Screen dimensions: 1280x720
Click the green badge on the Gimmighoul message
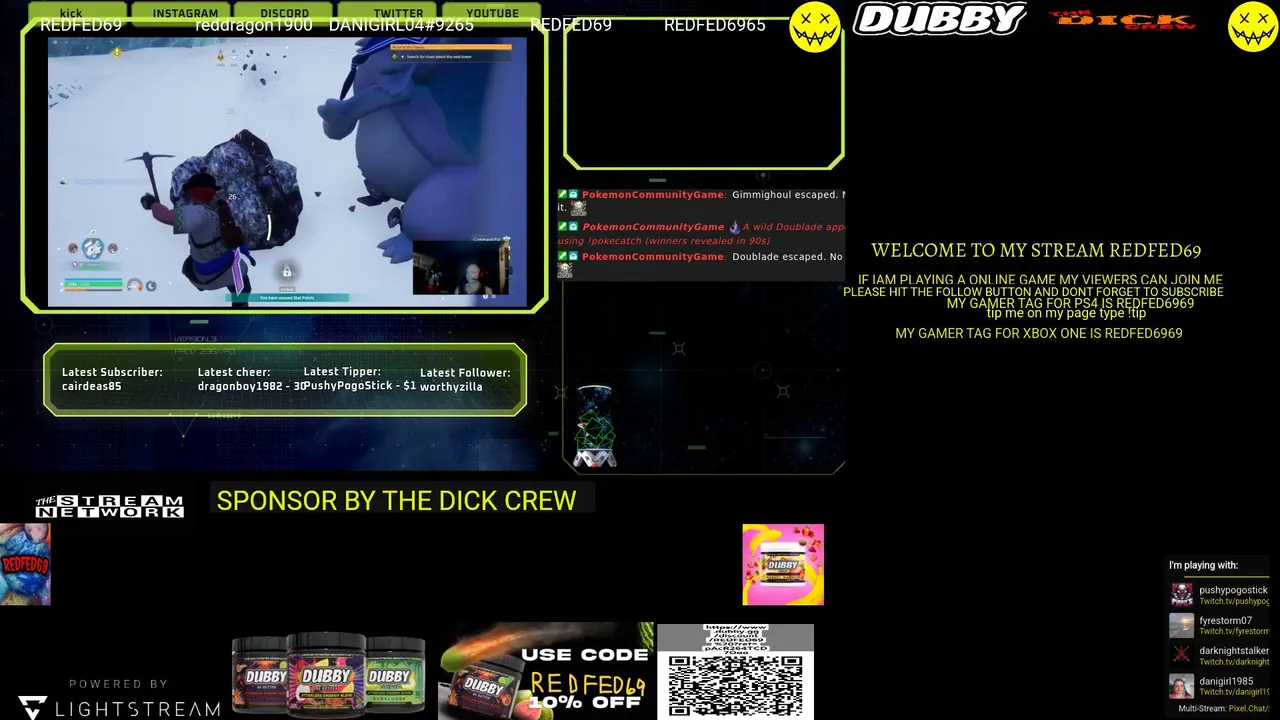(563, 194)
